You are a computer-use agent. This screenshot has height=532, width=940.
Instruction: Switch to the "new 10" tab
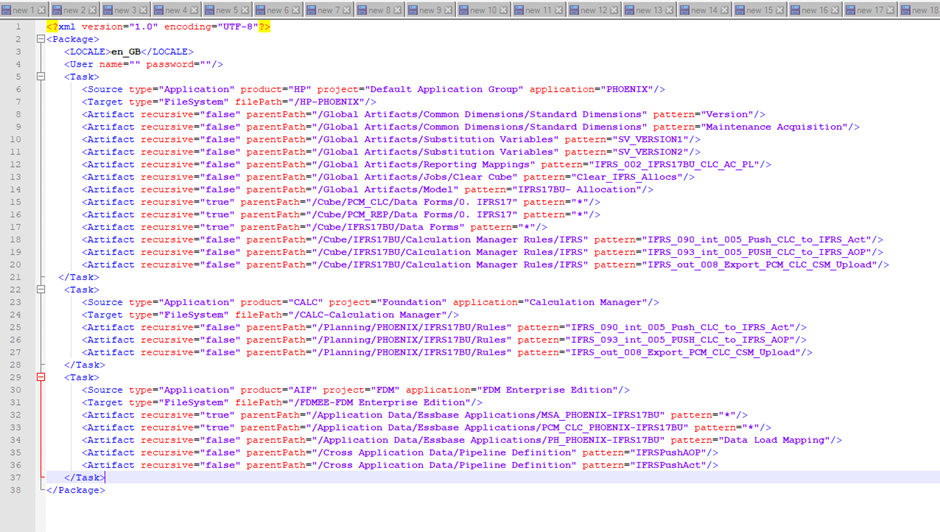coord(483,10)
